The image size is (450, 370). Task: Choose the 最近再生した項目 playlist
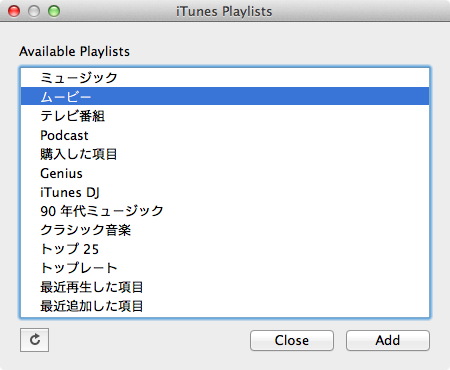point(225,287)
